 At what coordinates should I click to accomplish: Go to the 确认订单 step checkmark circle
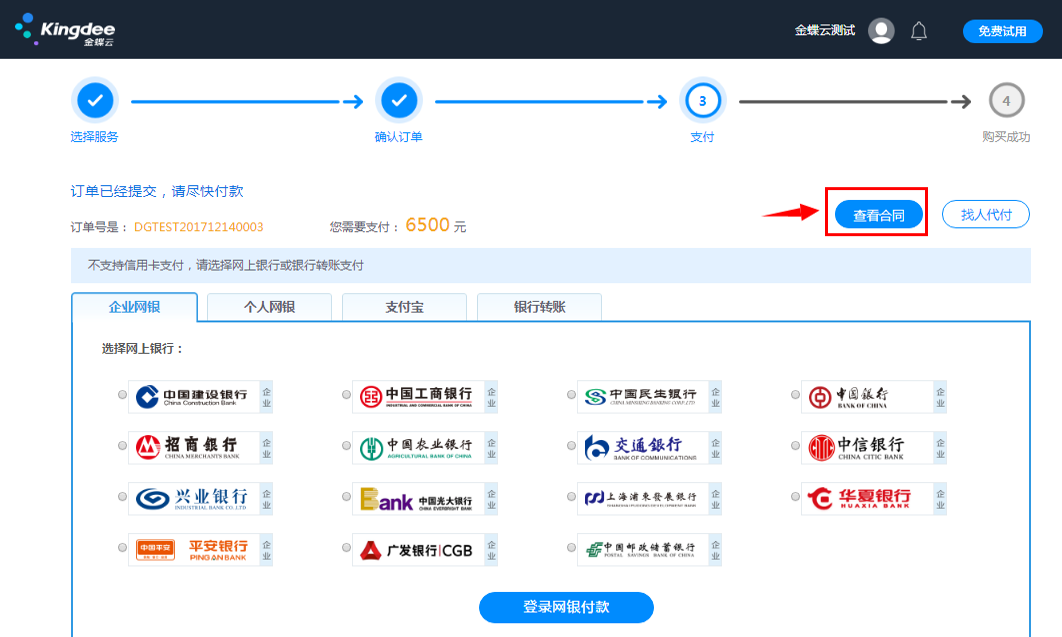pyautogui.click(x=399, y=101)
